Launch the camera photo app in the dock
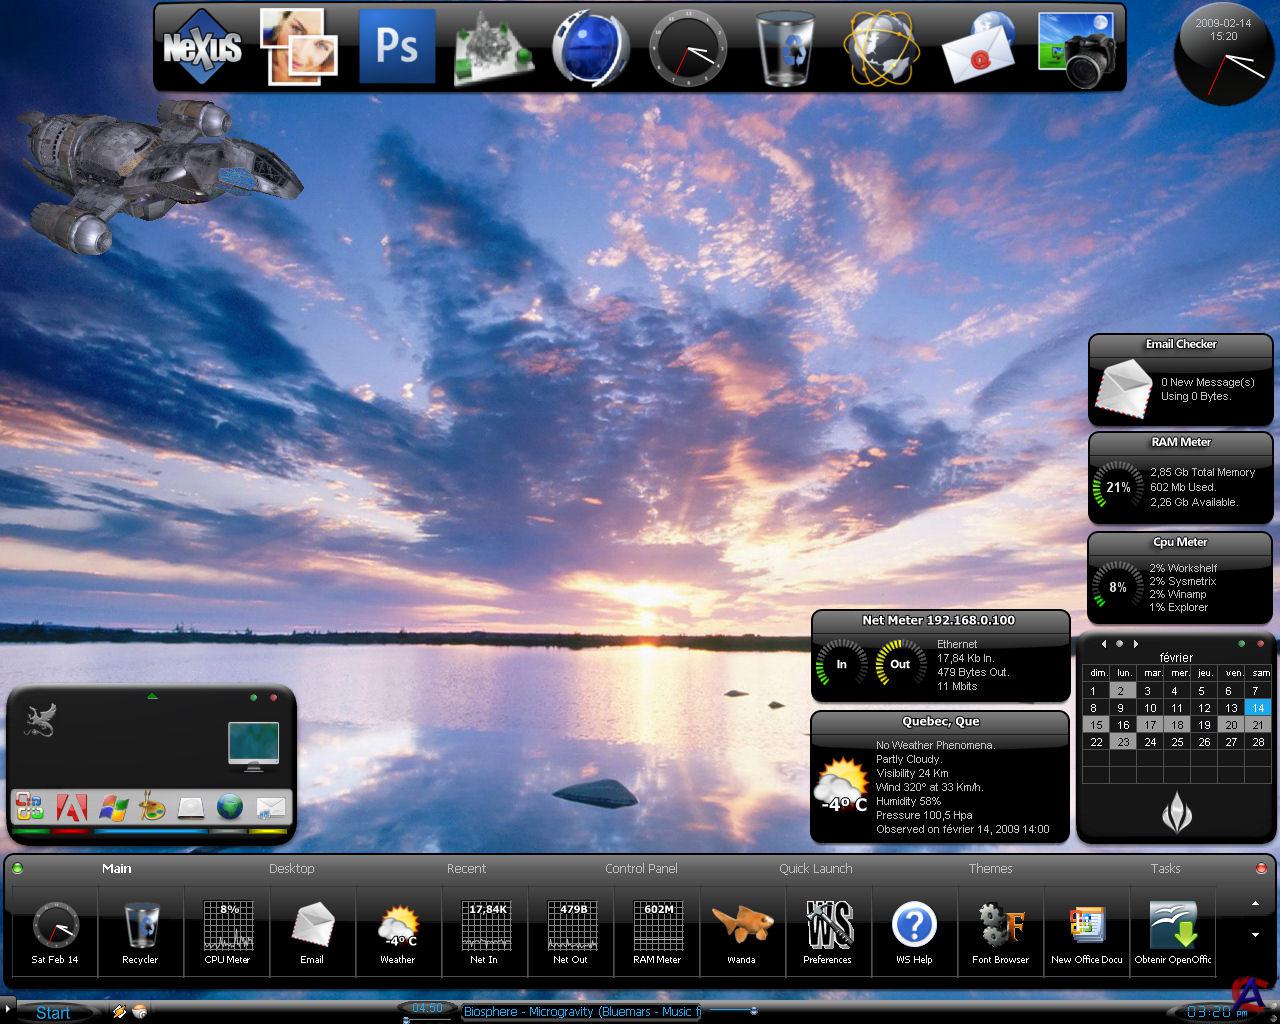Viewport: 1280px width, 1024px height. click(x=1076, y=49)
